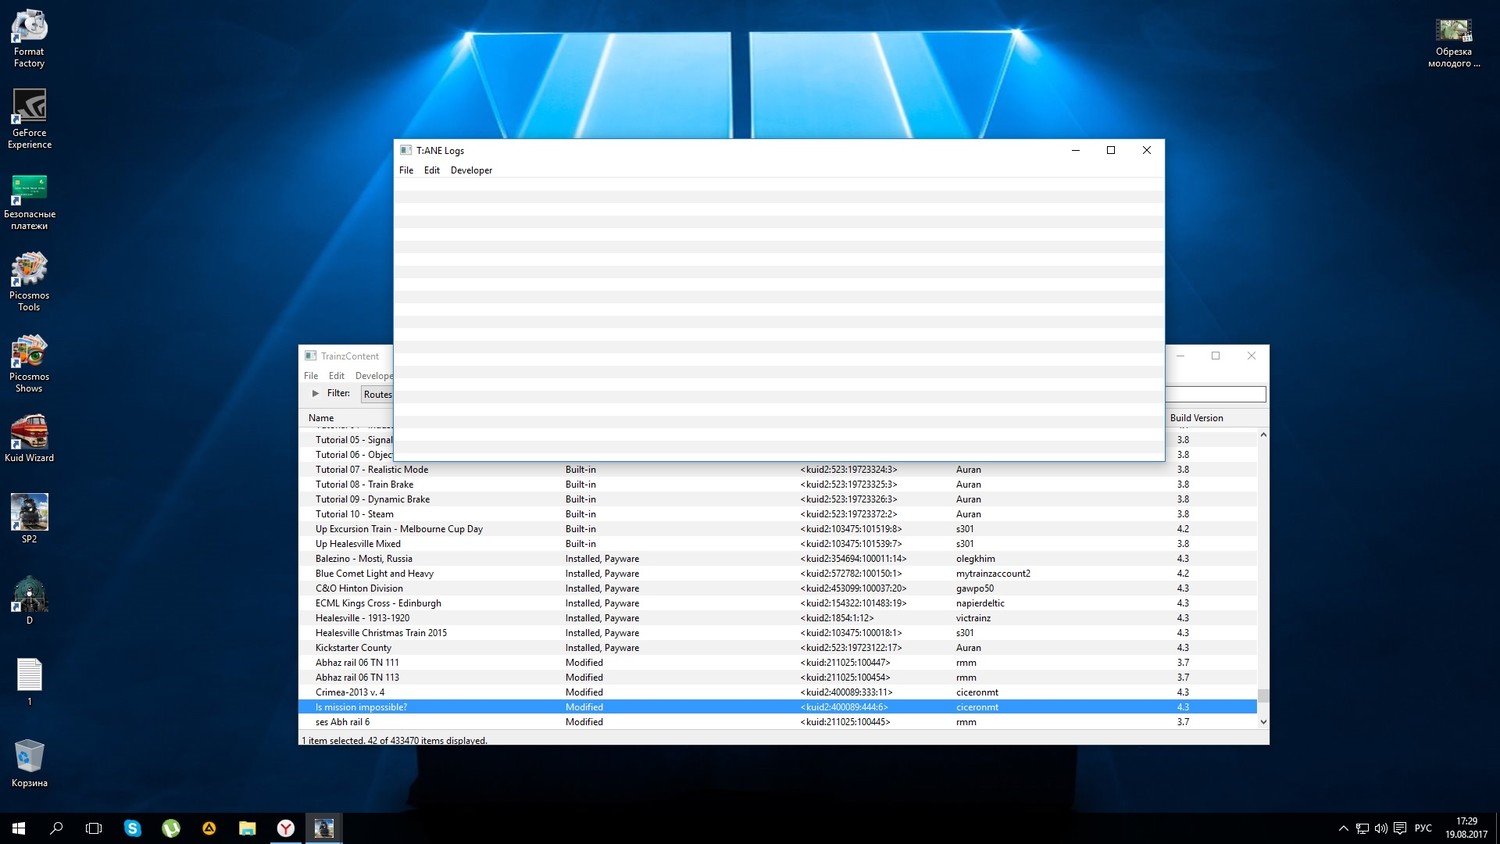Open the File menu in T:ANE Logs
The image size is (1500, 844).
point(406,170)
